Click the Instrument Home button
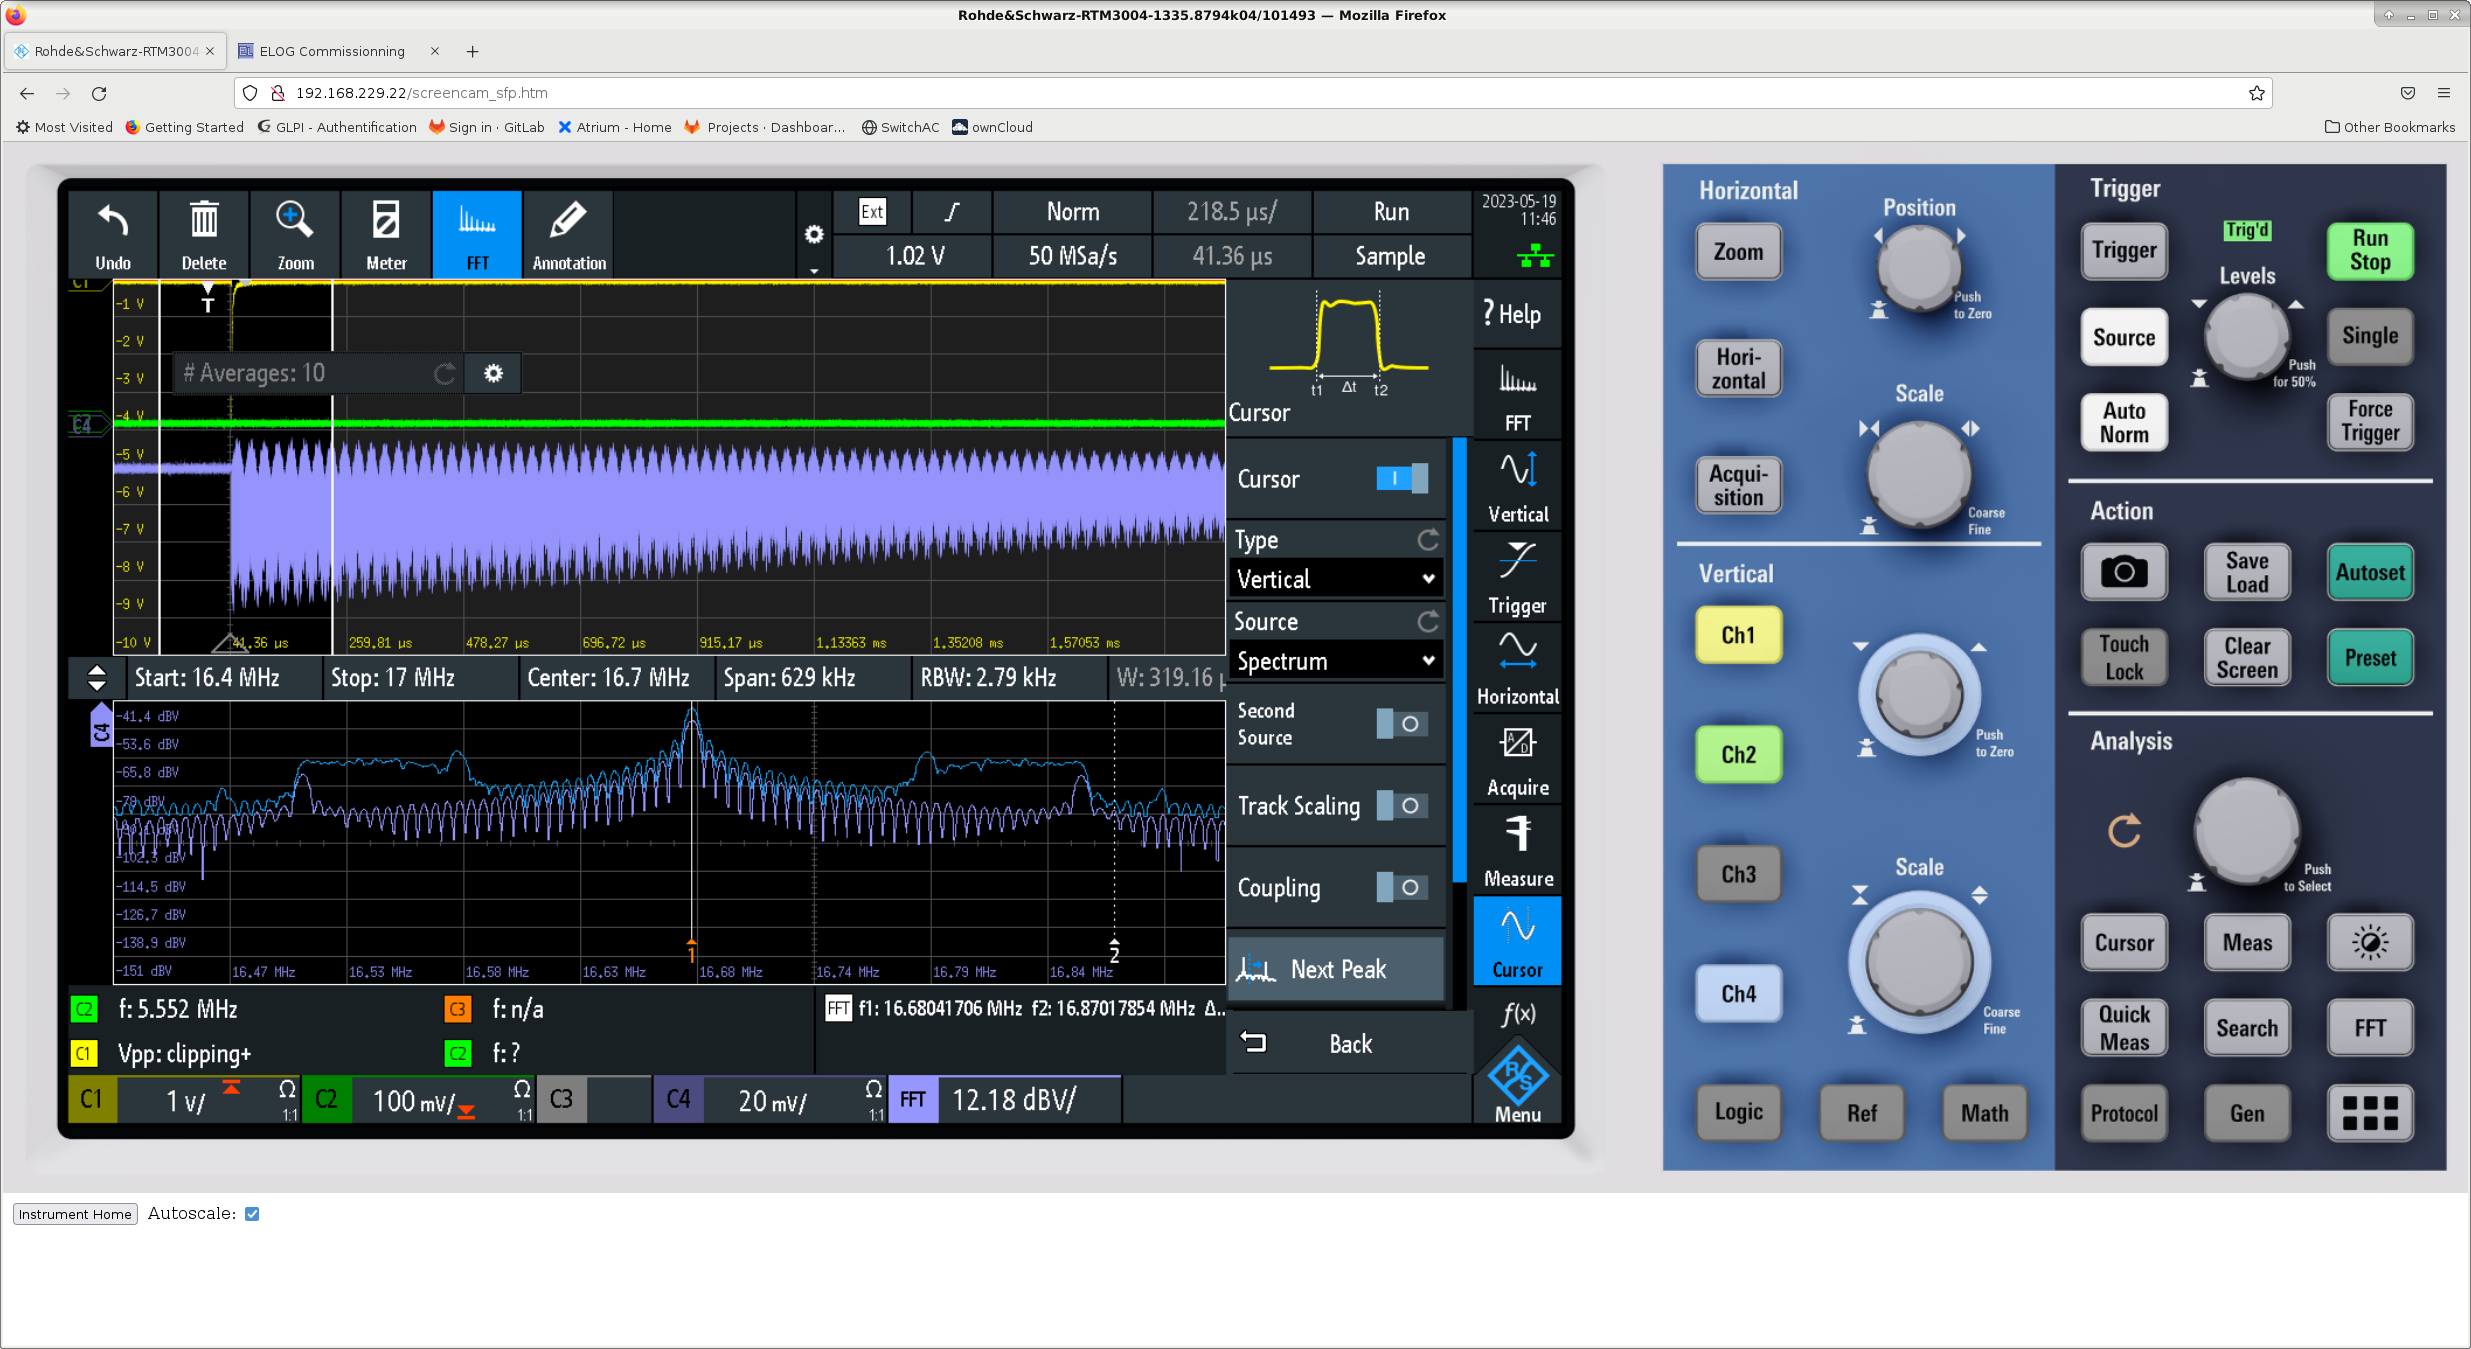 [75, 1214]
